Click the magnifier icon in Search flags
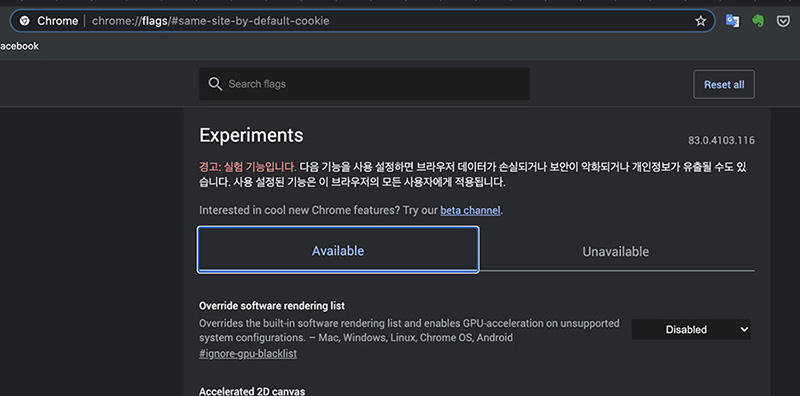The image size is (800, 396). click(x=215, y=84)
